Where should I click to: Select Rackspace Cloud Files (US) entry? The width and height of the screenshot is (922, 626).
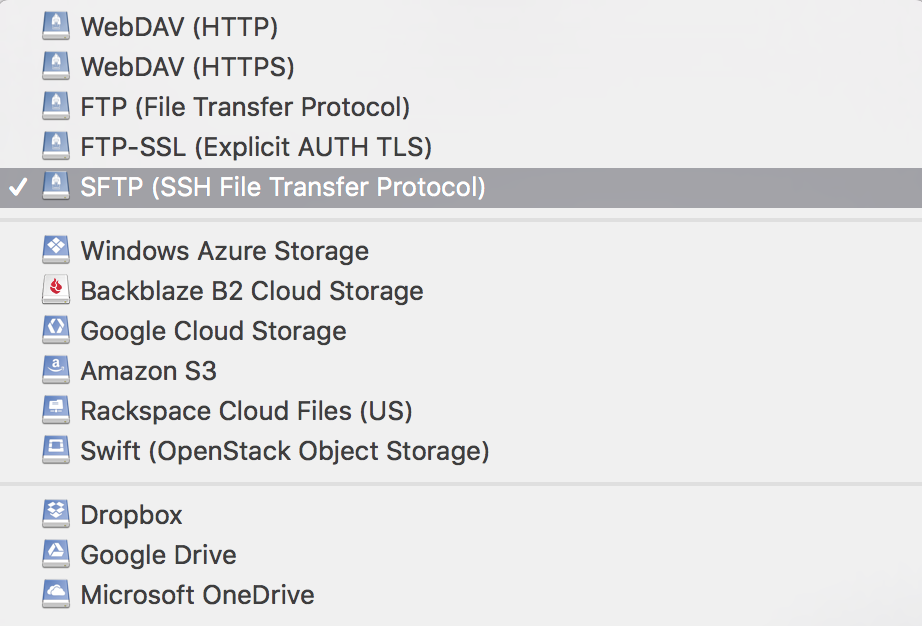pyautogui.click(x=246, y=411)
